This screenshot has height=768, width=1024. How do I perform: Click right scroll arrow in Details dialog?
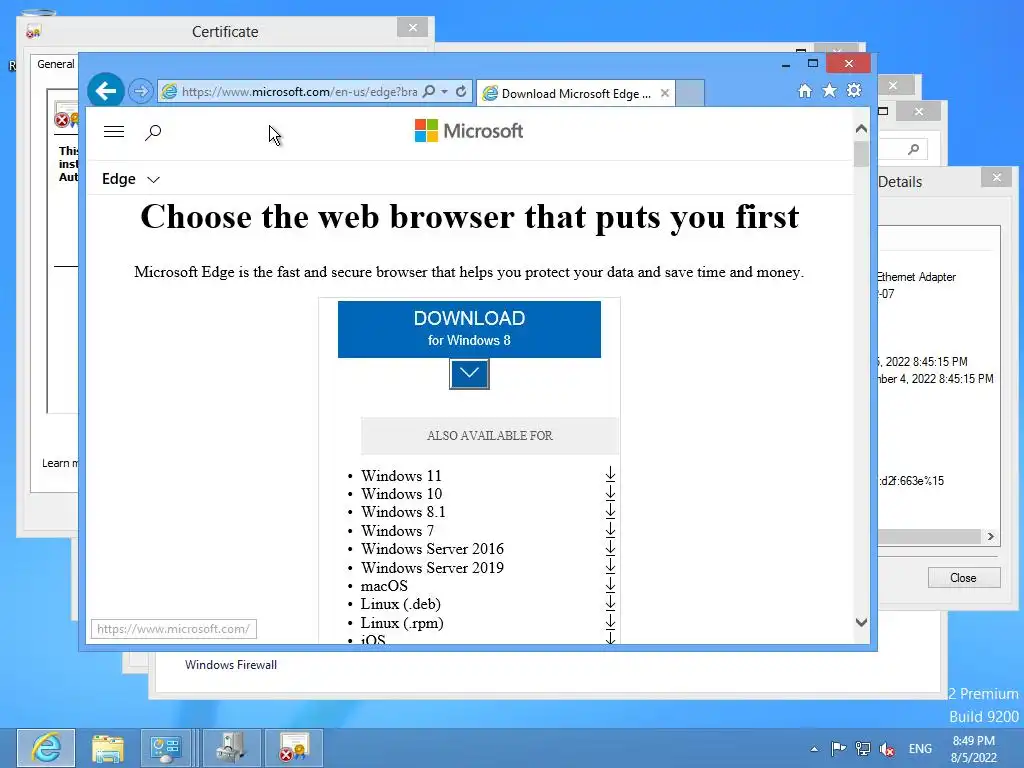pos(991,536)
